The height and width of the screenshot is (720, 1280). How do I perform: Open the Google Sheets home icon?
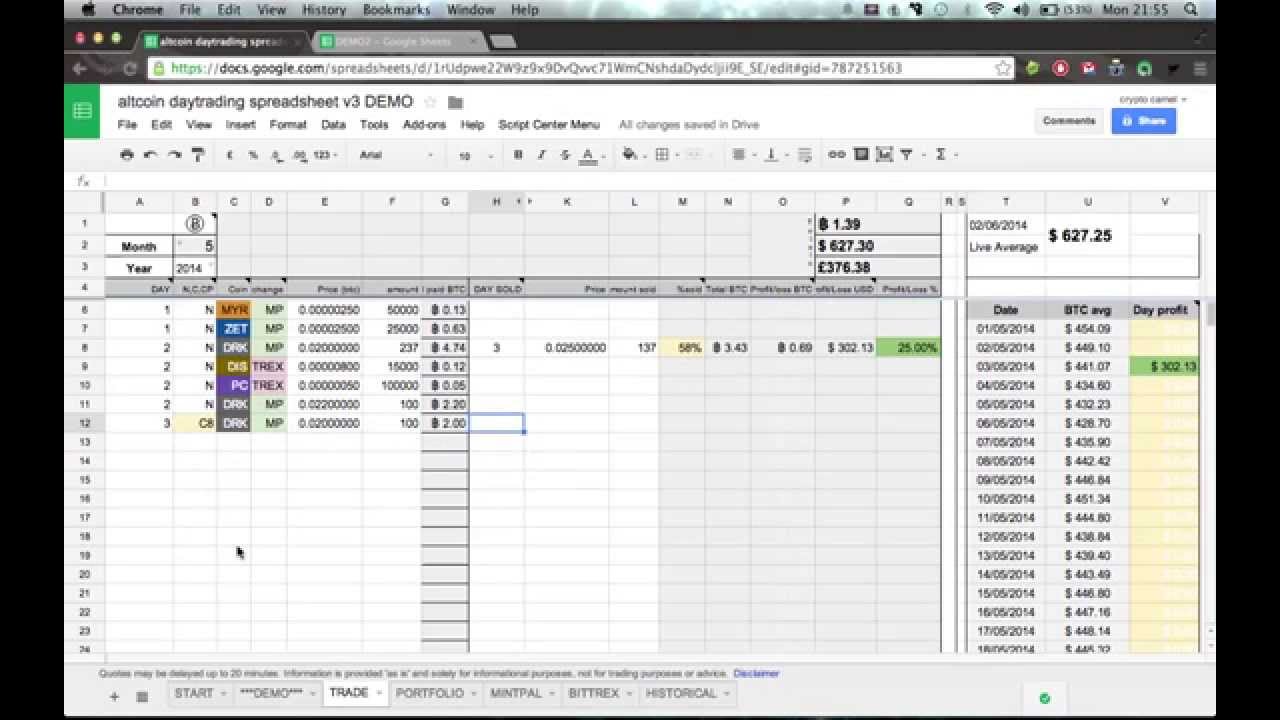82,111
